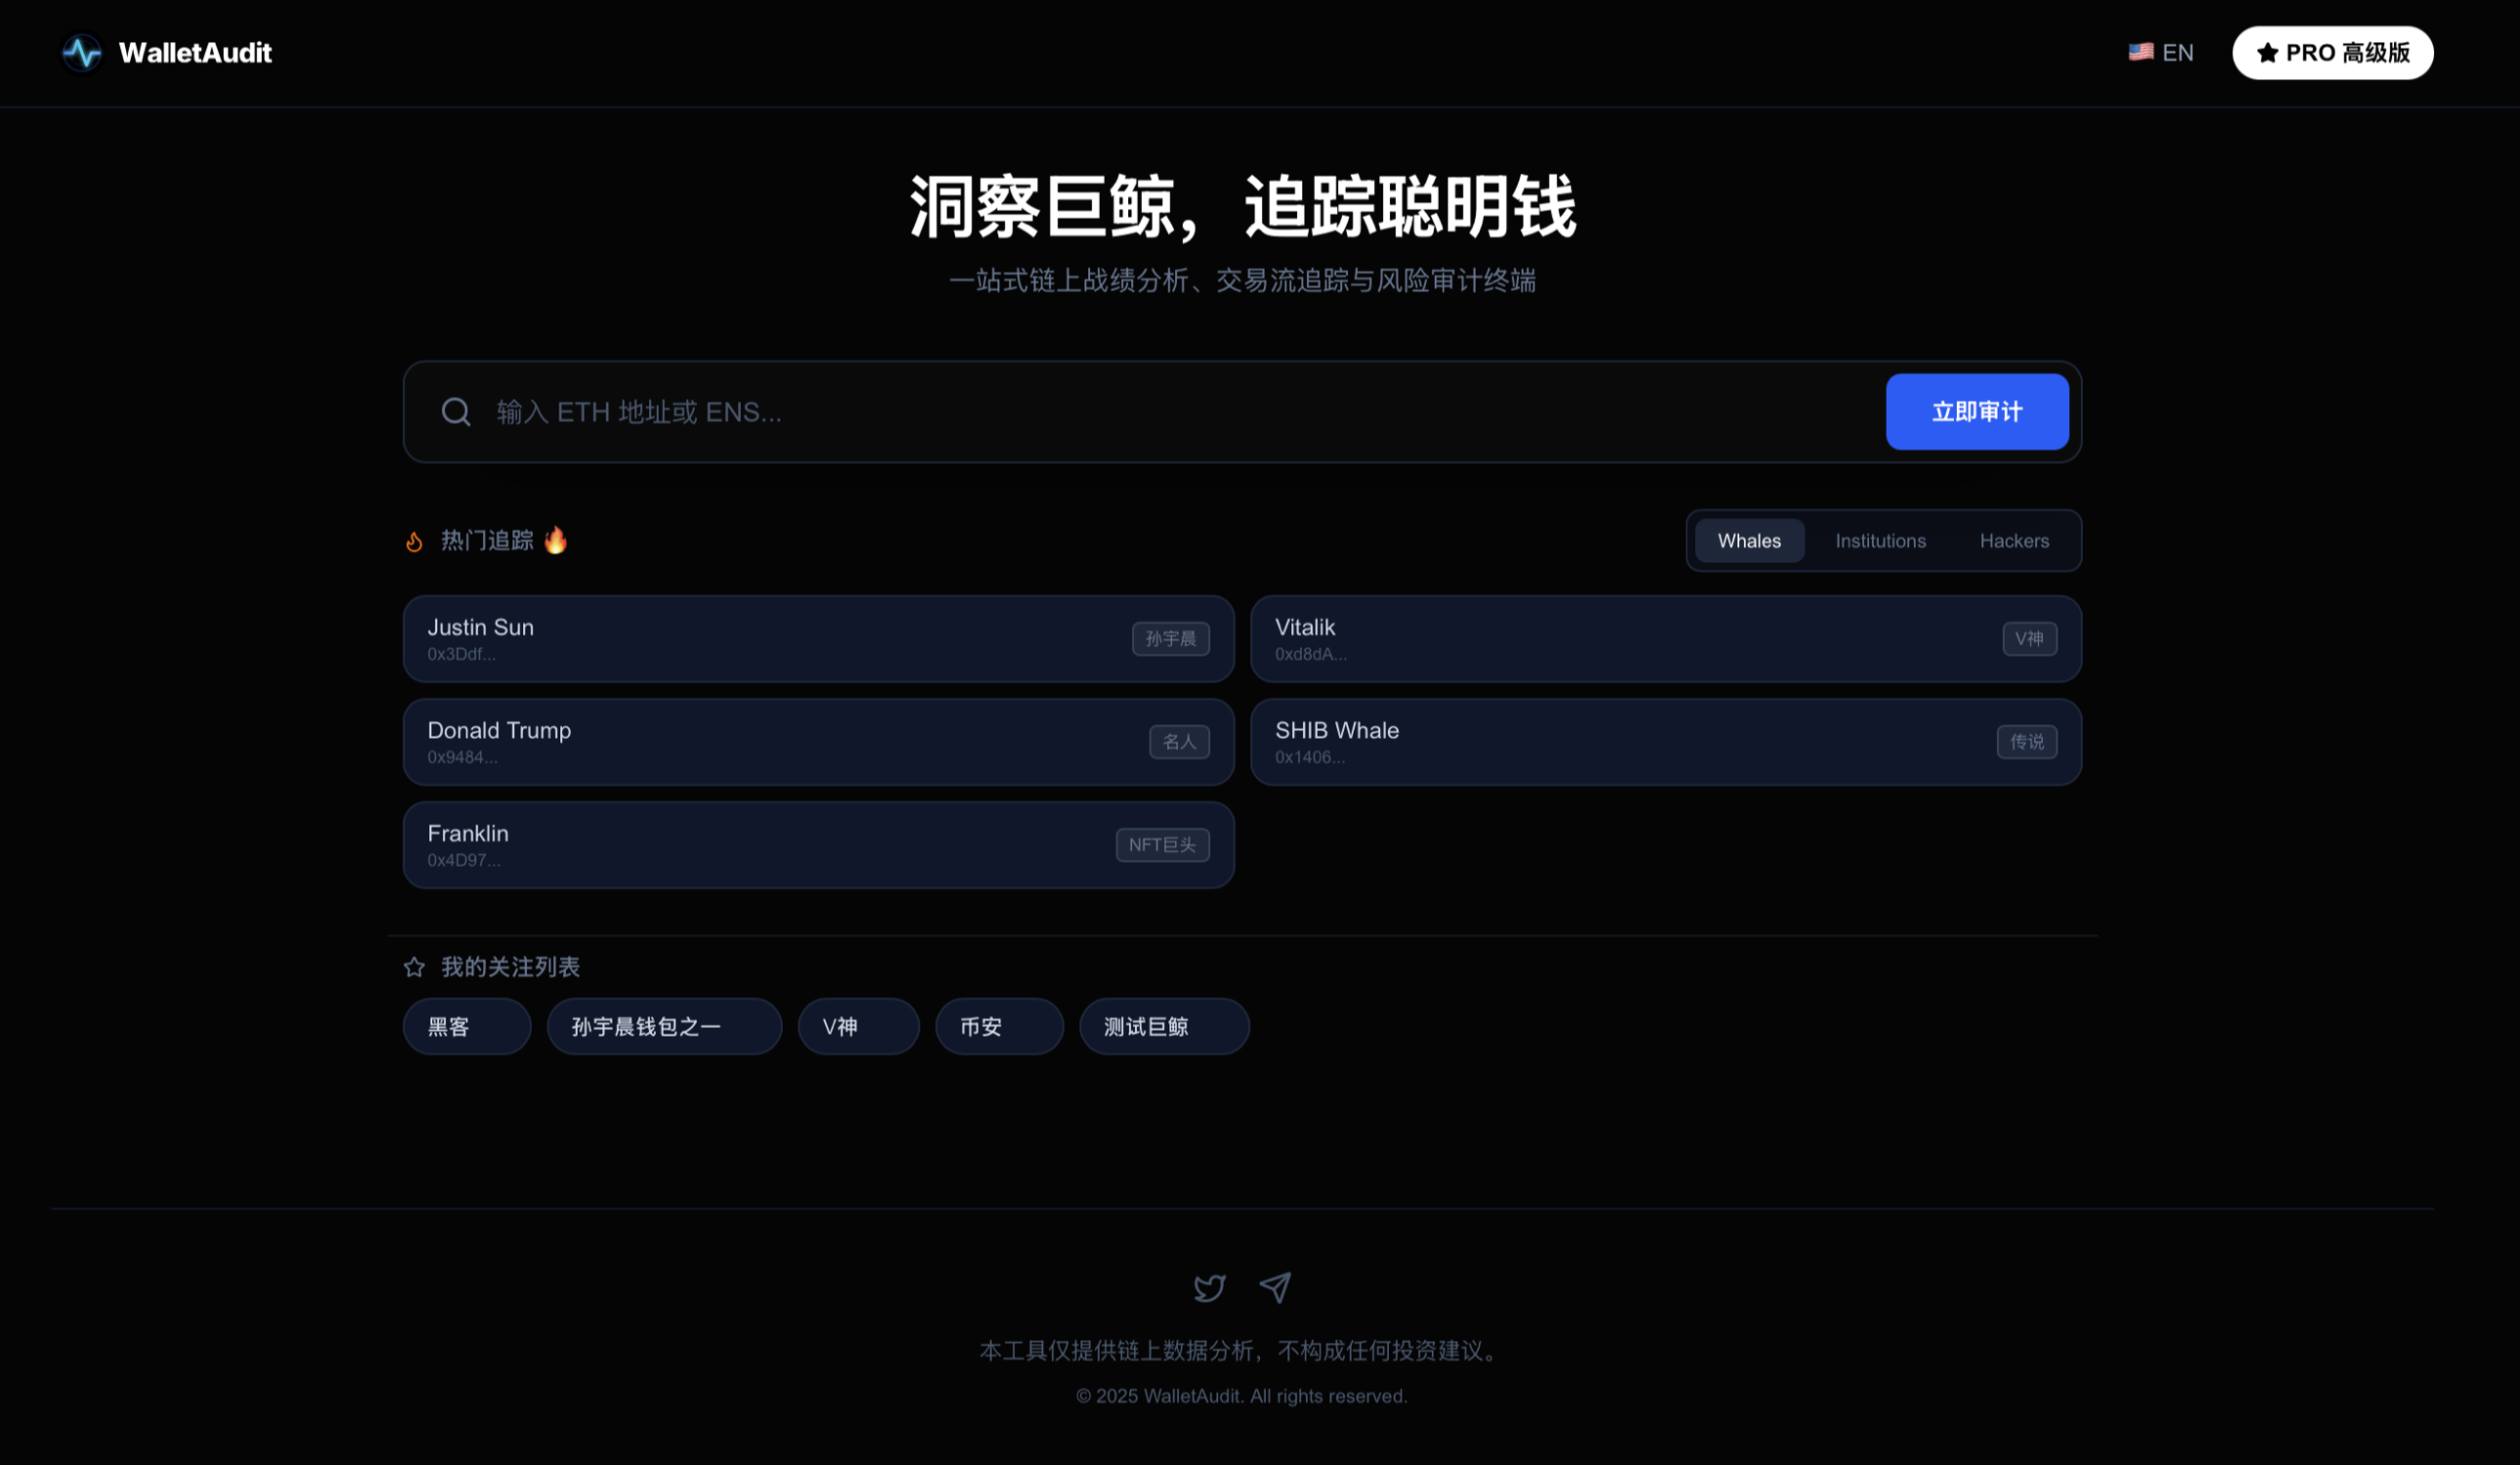Open the Telegram paper plane icon

tap(1275, 1287)
